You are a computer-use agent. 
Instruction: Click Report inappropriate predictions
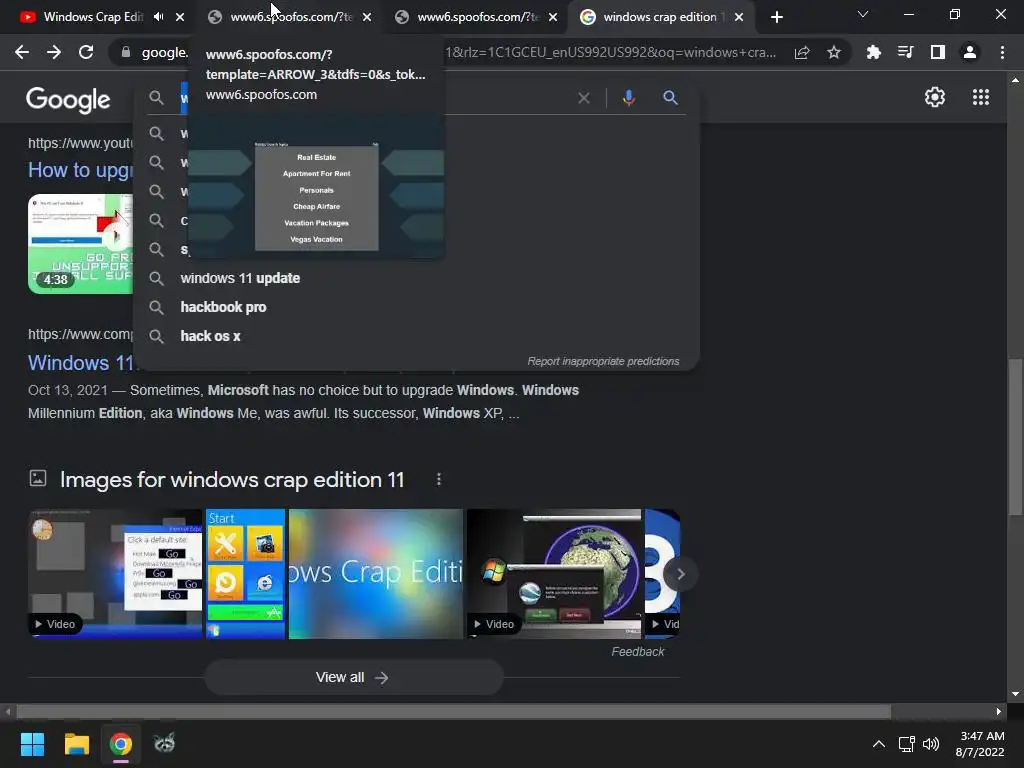point(603,361)
